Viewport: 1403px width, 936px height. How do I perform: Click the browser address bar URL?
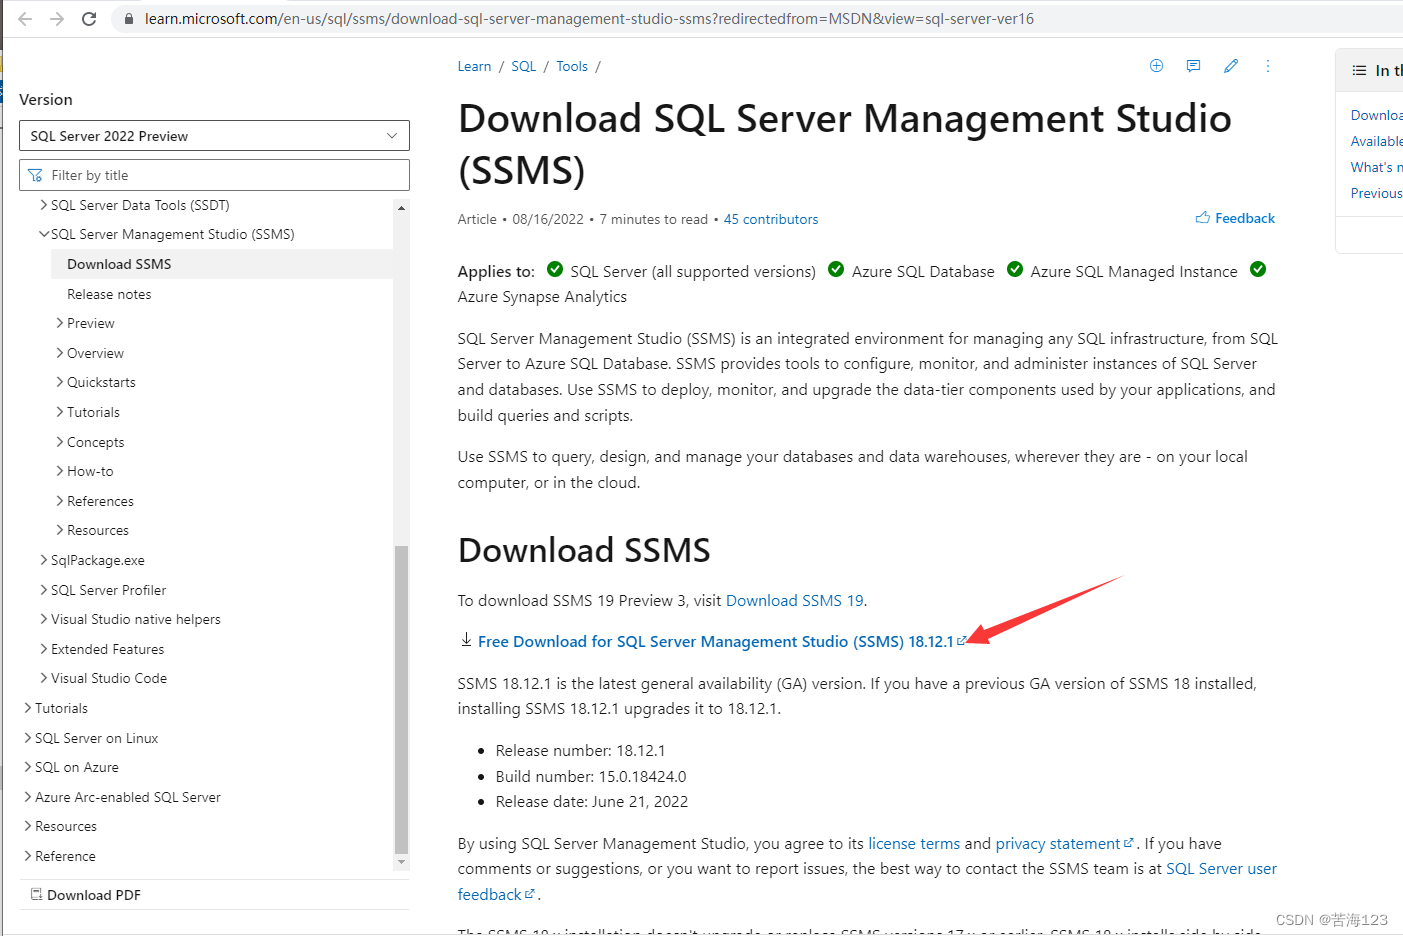click(590, 19)
